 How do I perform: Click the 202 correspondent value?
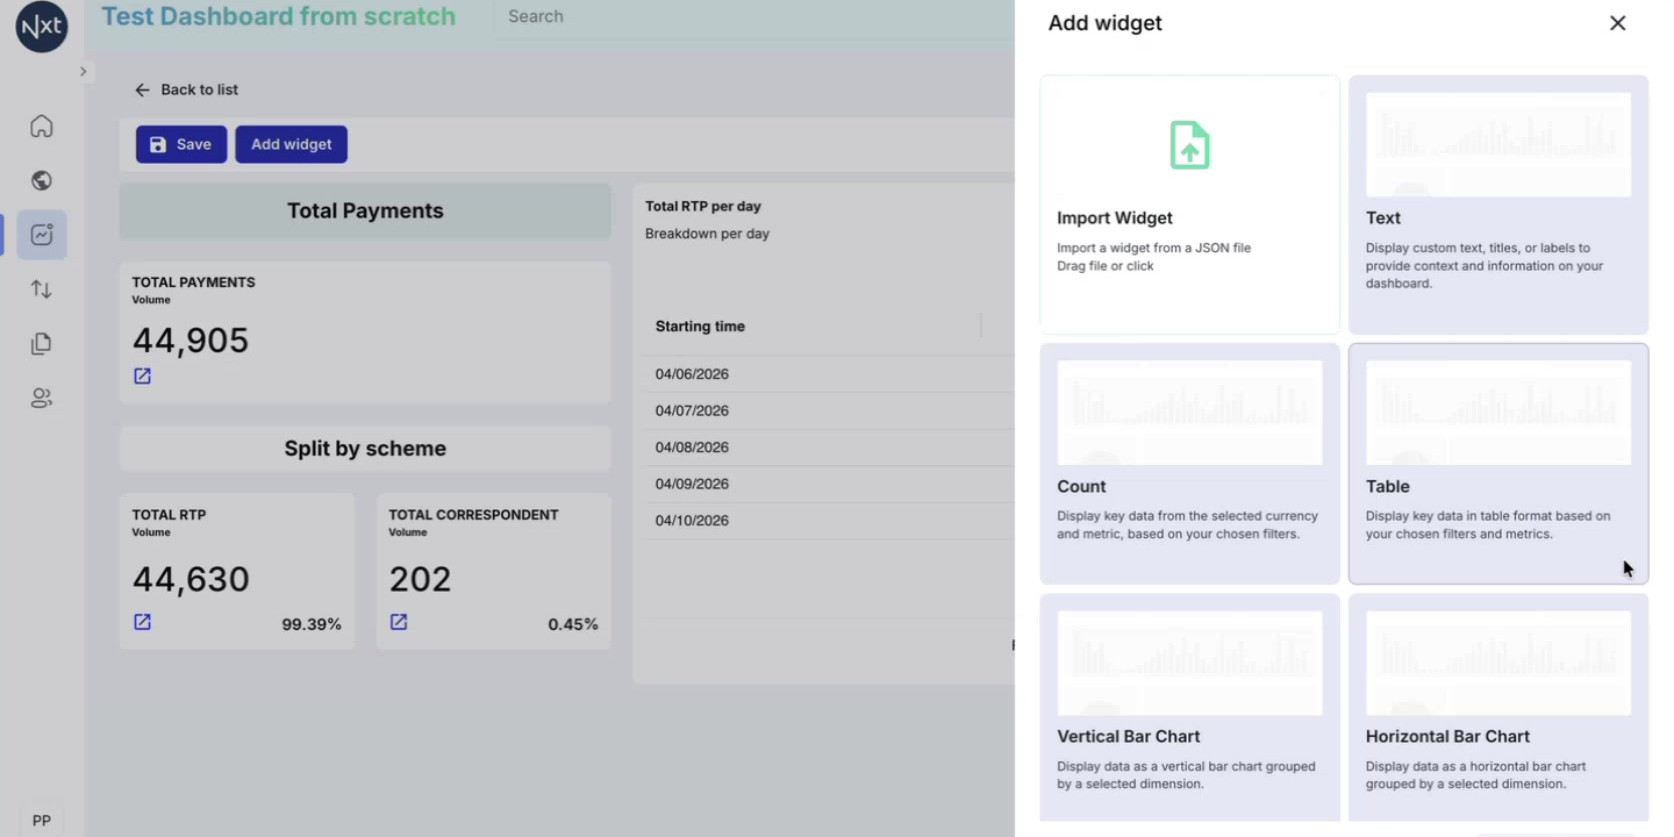click(420, 580)
